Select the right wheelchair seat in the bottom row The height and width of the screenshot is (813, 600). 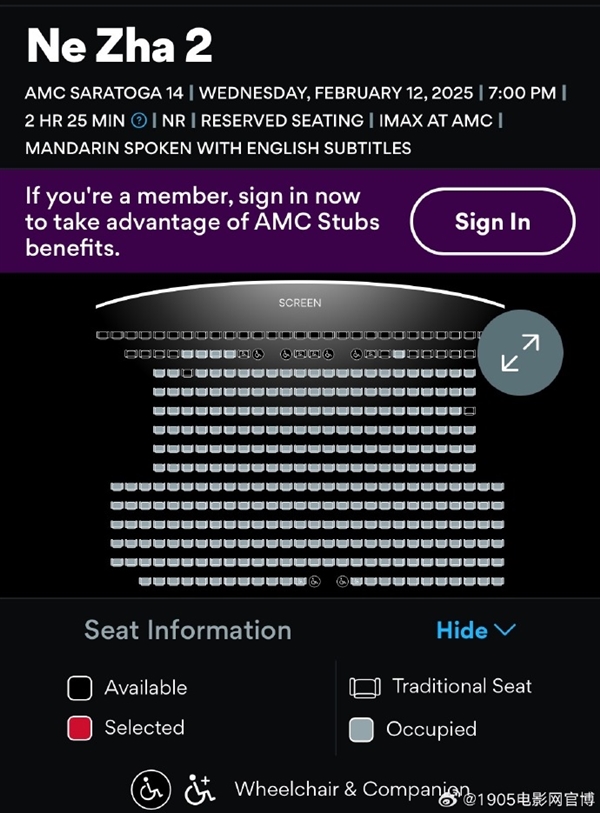(x=341, y=581)
